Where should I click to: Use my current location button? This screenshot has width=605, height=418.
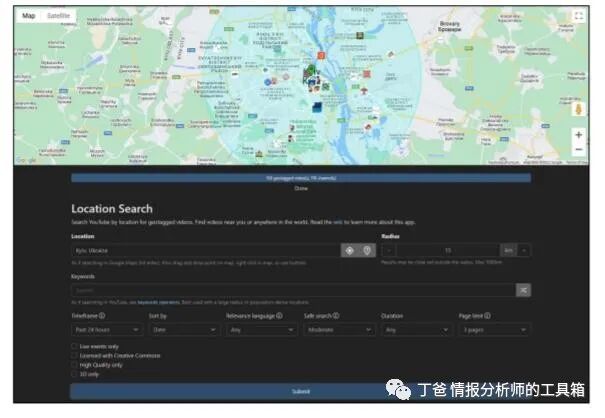(x=350, y=250)
